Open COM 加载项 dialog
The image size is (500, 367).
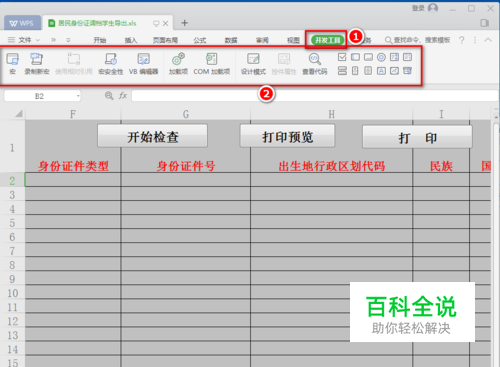[x=212, y=63]
